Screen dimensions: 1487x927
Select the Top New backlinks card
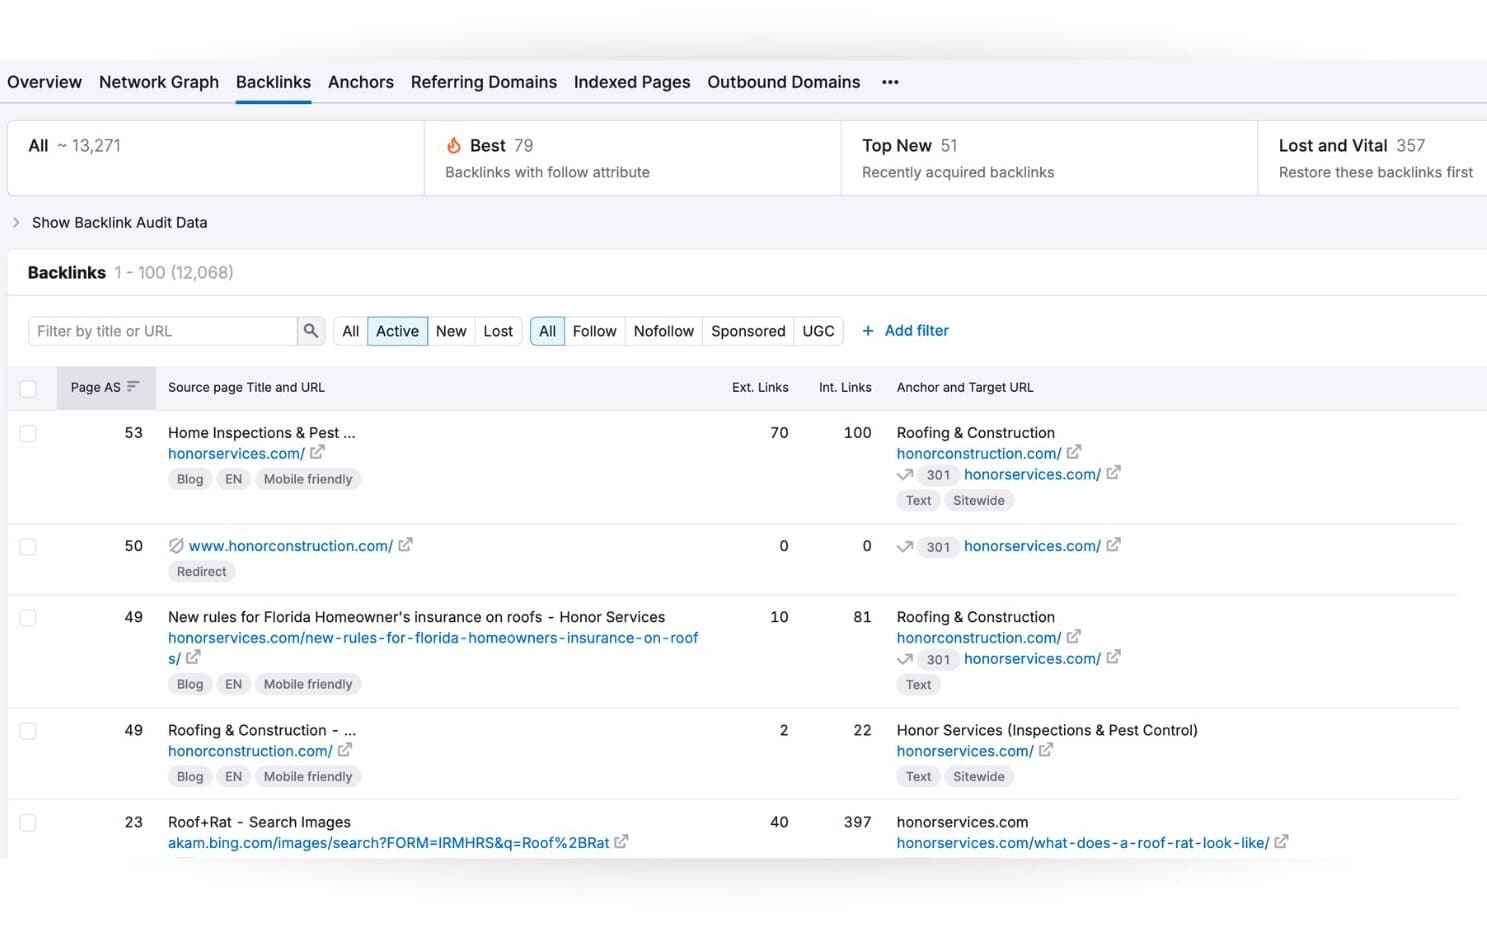pos(1049,158)
